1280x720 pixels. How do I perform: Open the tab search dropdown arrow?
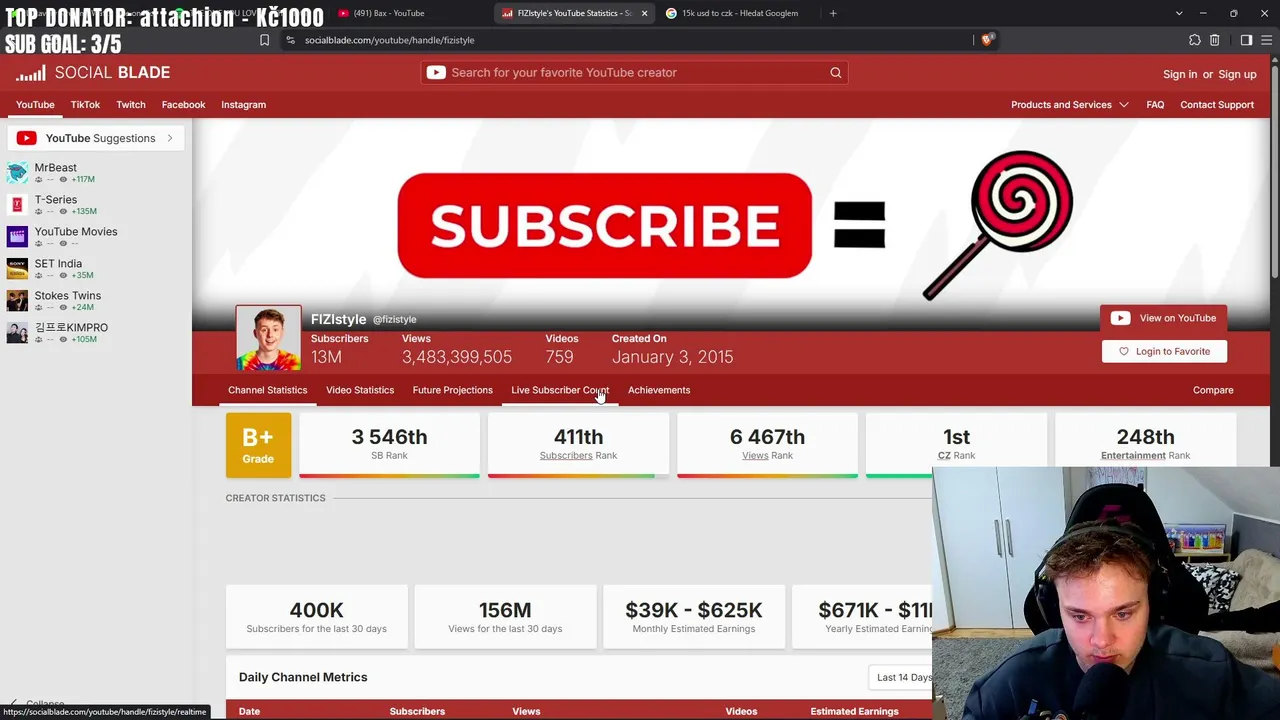pyautogui.click(x=1179, y=13)
